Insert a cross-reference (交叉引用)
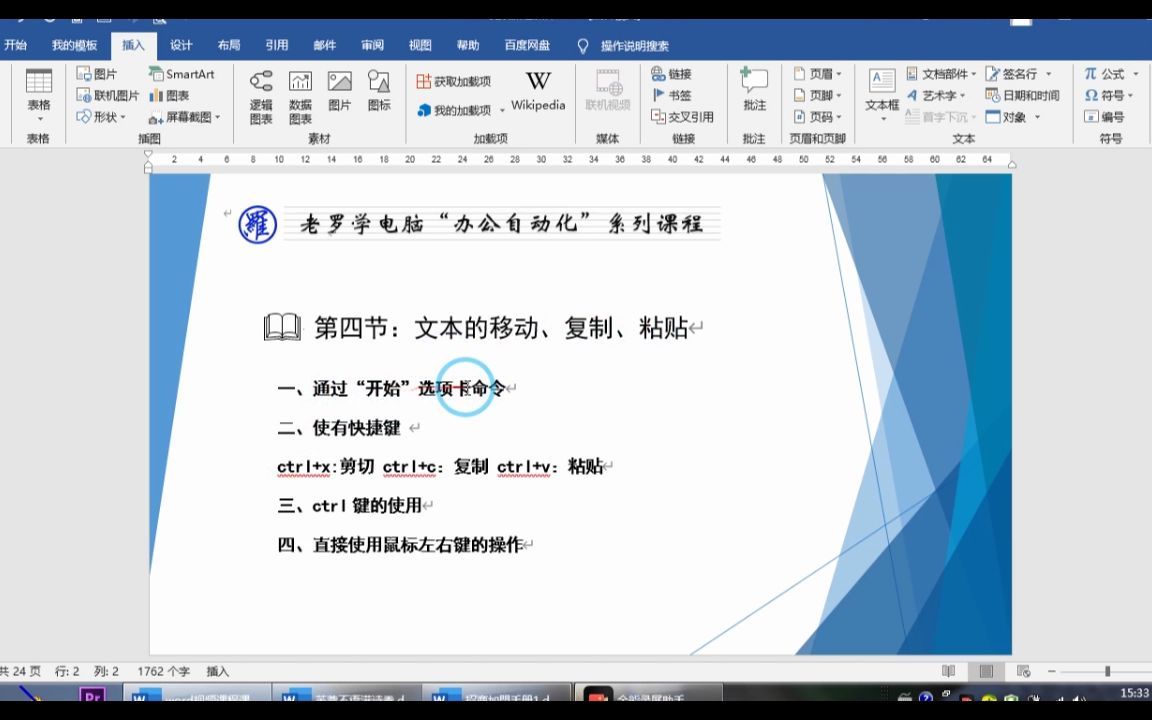Screen dimensions: 1152x720 [x=684, y=116]
